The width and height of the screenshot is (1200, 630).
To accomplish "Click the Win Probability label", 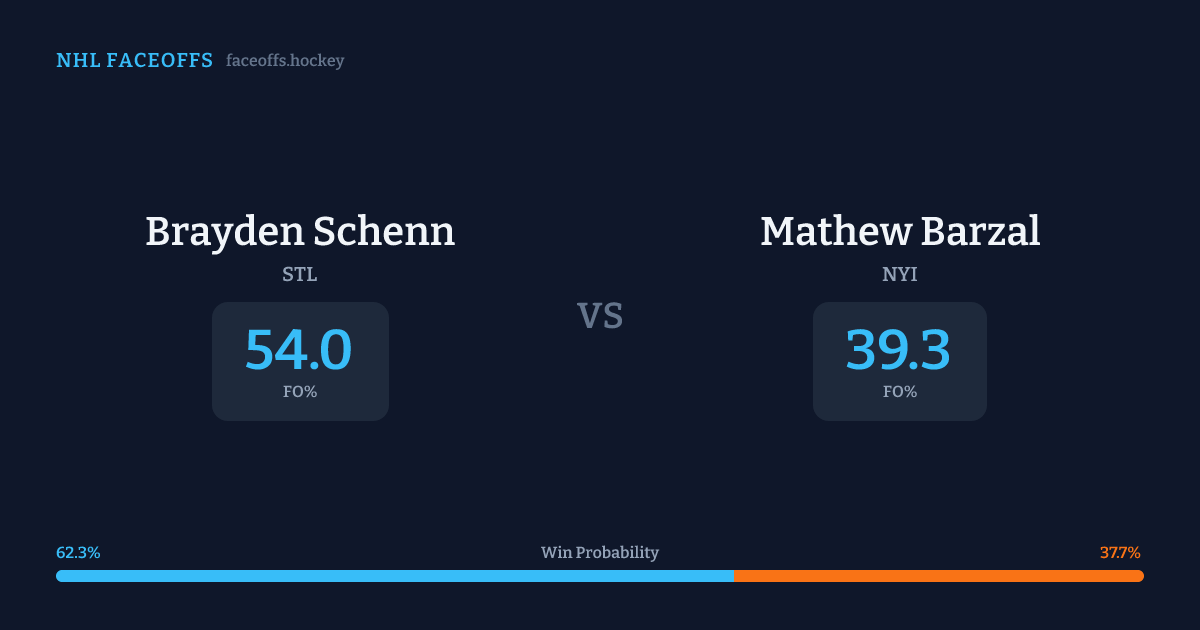I will click(x=600, y=552).
